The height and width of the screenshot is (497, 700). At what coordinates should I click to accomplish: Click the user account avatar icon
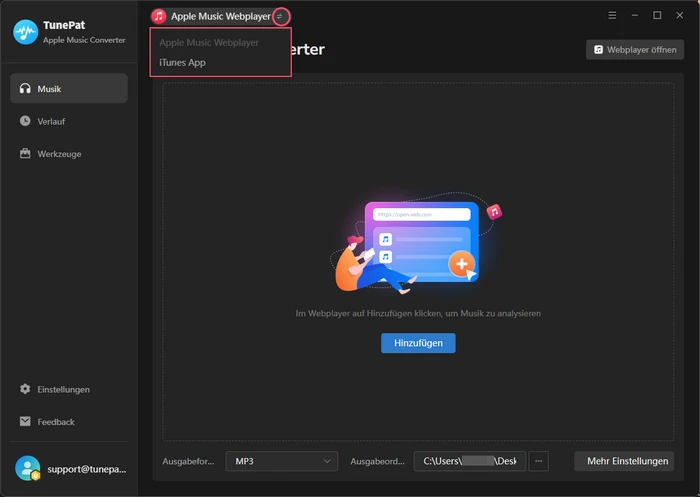(28, 468)
